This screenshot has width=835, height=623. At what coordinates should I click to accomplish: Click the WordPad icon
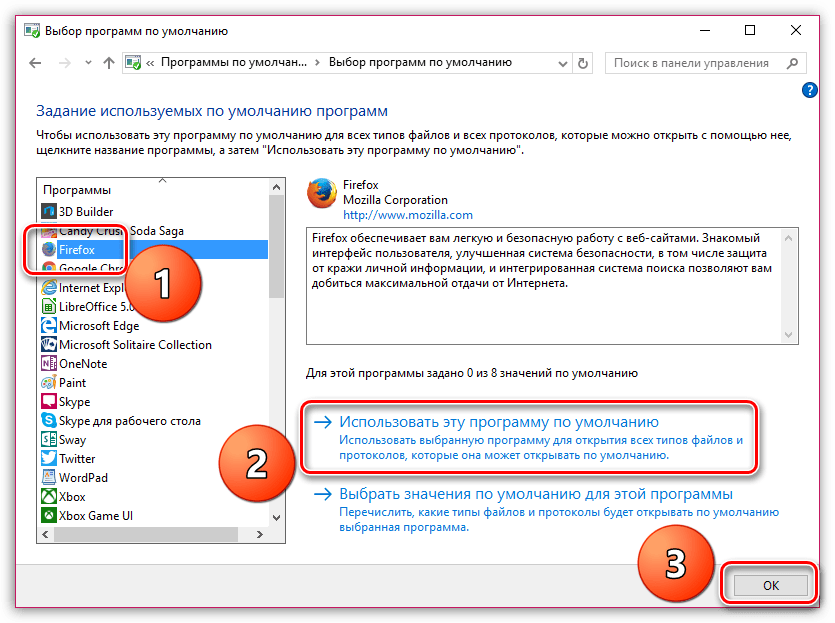(49, 478)
